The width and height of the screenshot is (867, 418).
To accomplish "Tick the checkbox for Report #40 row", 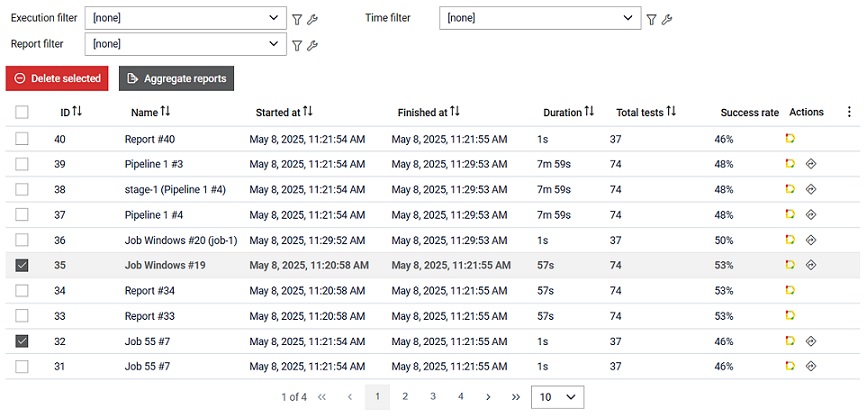I will 22,139.
